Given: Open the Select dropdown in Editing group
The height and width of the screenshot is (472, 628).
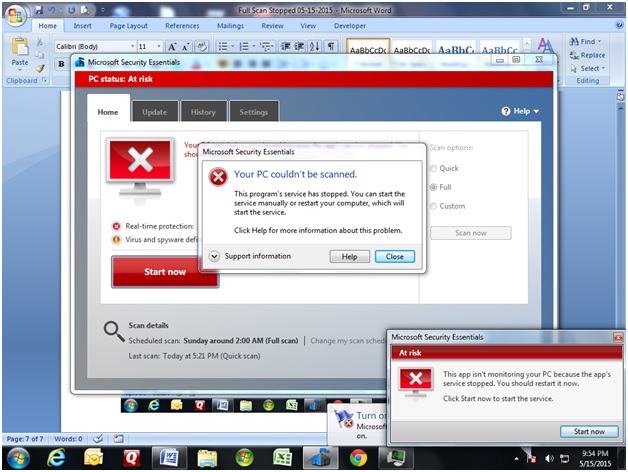Looking at the screenshot, I should (588, 69).
